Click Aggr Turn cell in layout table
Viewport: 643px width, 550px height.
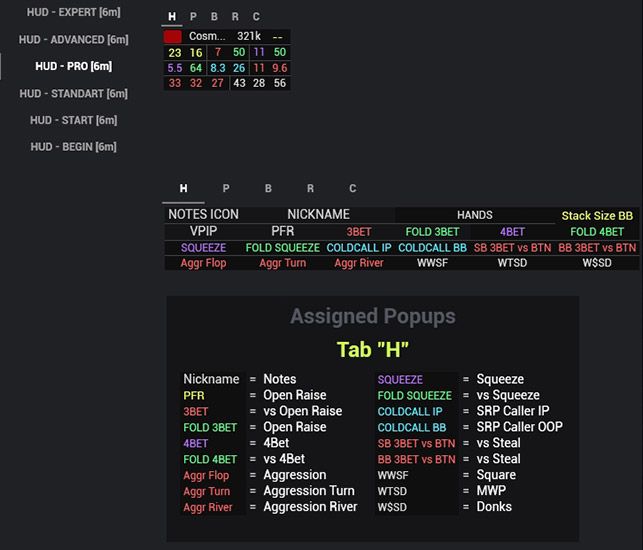[x=283, y=263]
